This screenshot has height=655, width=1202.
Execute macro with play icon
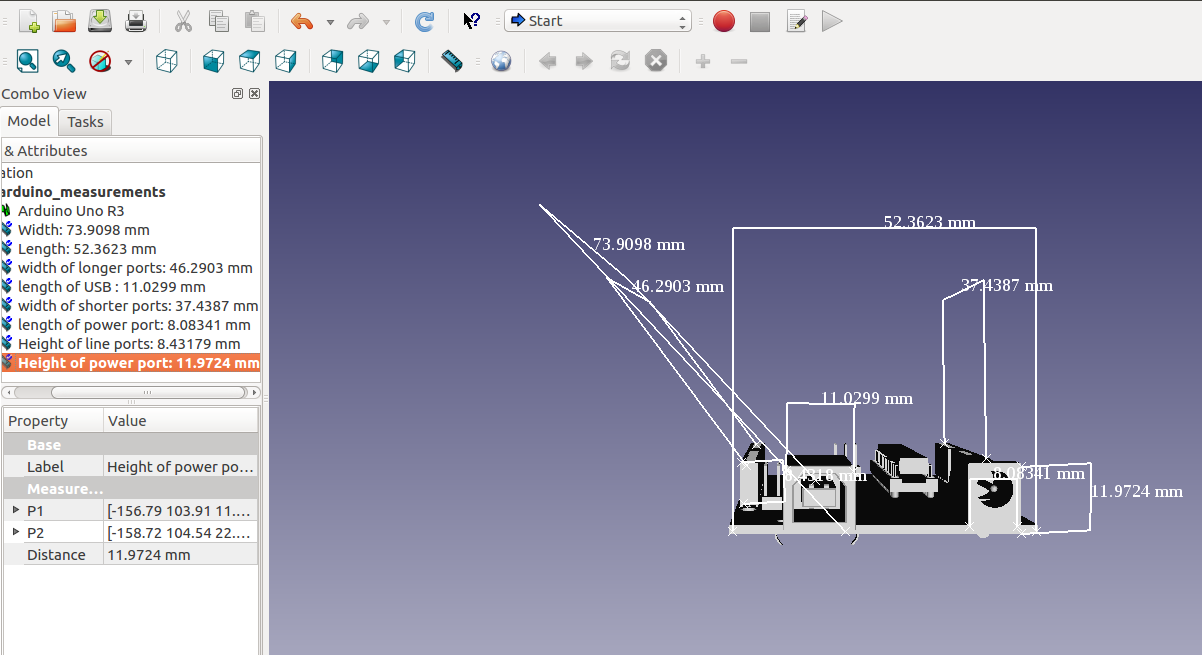click(832, 21)
